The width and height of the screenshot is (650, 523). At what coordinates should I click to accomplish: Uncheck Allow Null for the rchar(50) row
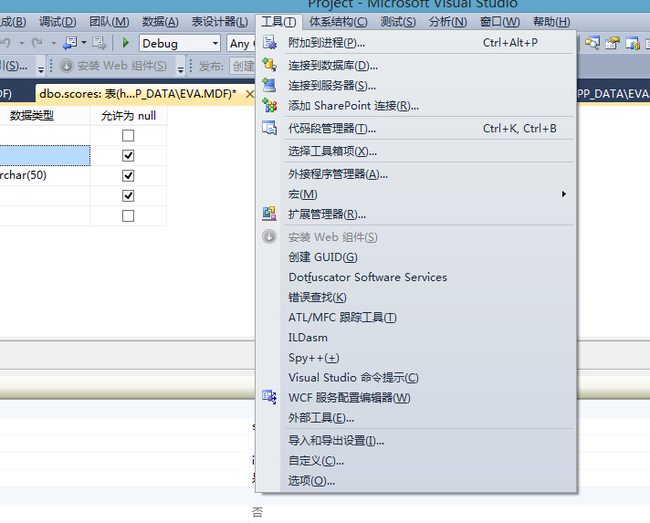(x=128, y=176)
